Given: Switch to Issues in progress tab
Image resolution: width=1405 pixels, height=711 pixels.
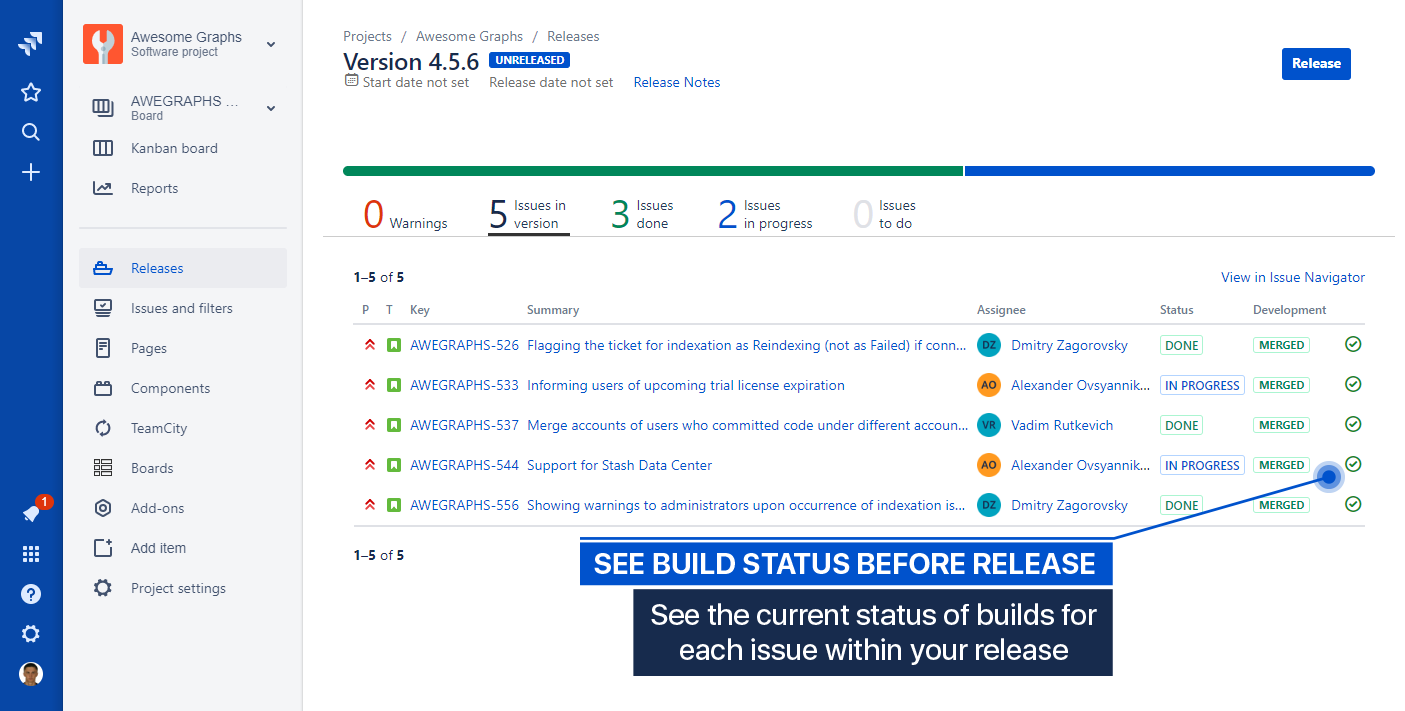Looking at the screenshot, I should (x=765, y=214).
